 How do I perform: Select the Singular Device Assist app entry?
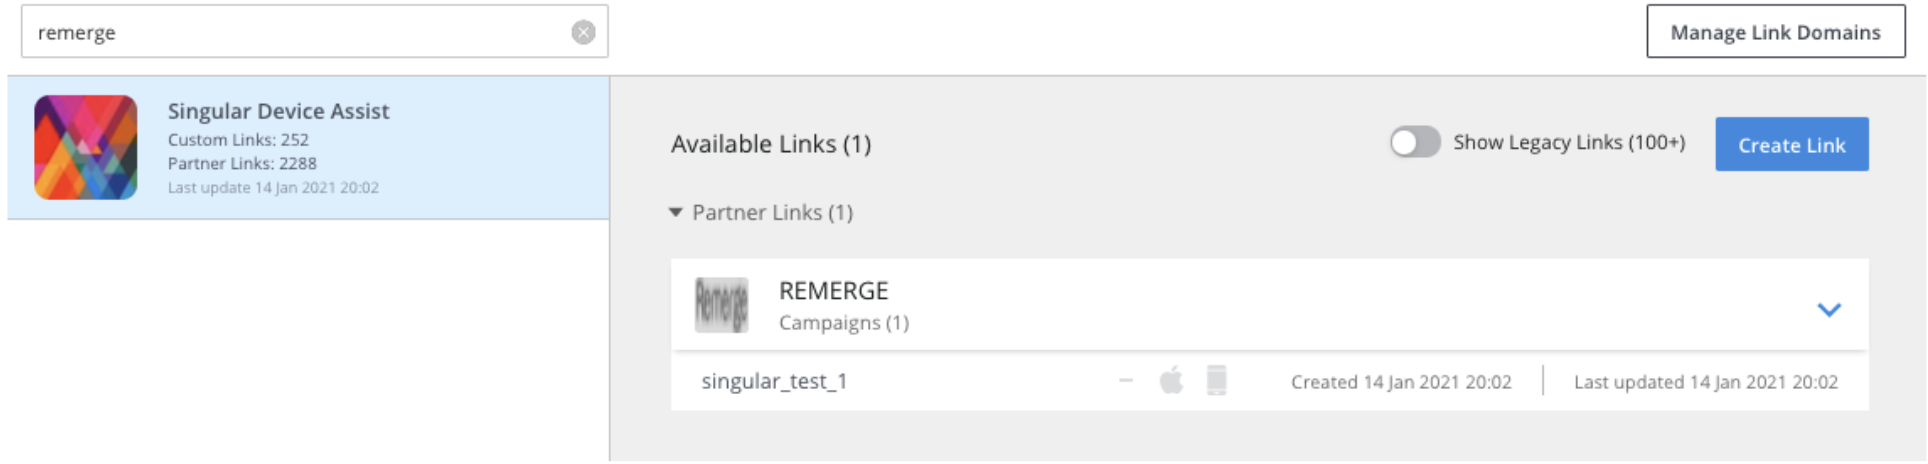click(308, 147)
